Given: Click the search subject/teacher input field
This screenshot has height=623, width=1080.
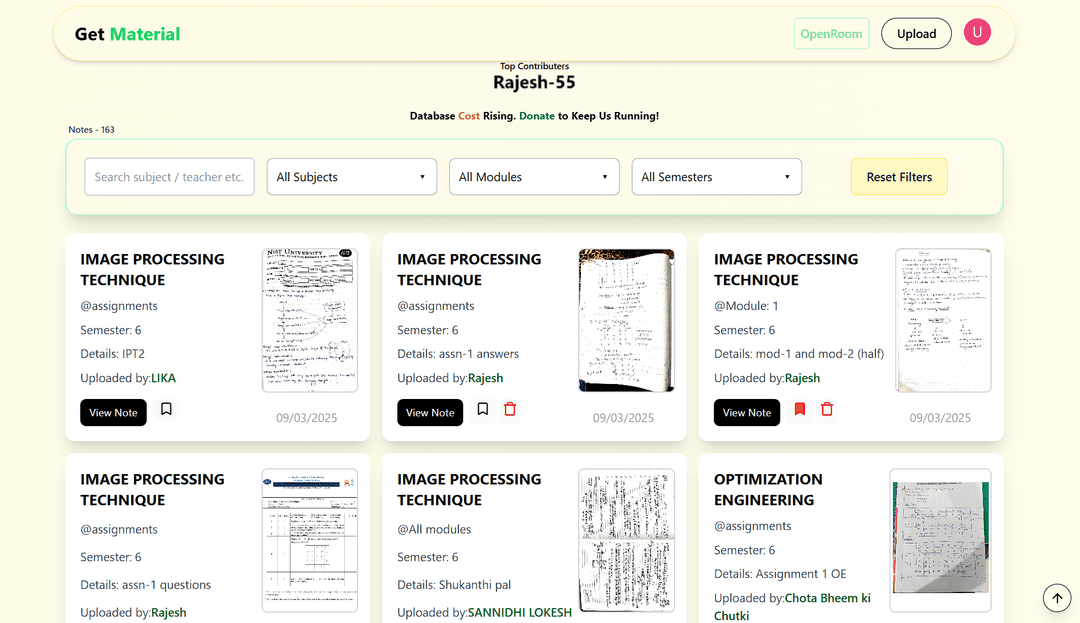Looking at the screenshot, I should (168, 176).
